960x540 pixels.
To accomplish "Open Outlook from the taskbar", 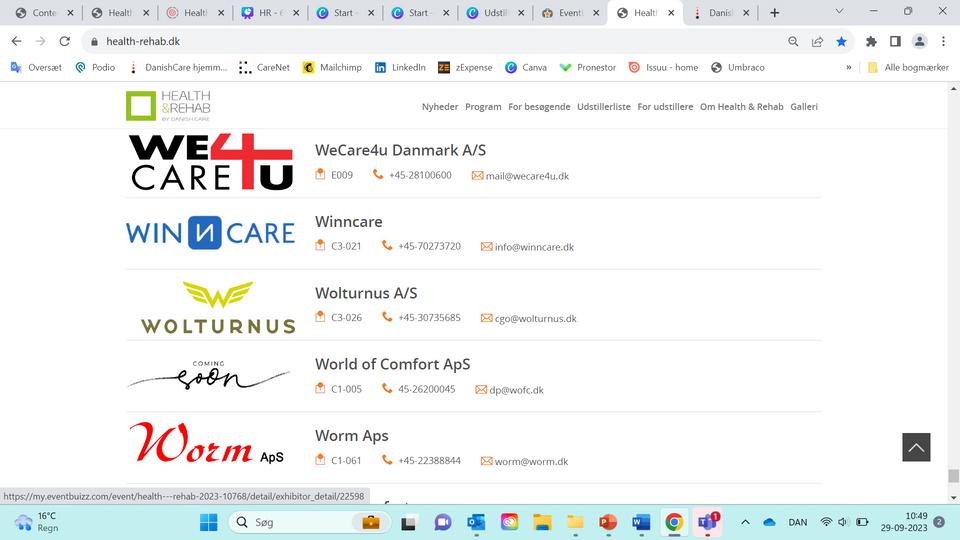I will tap(476, 522).
